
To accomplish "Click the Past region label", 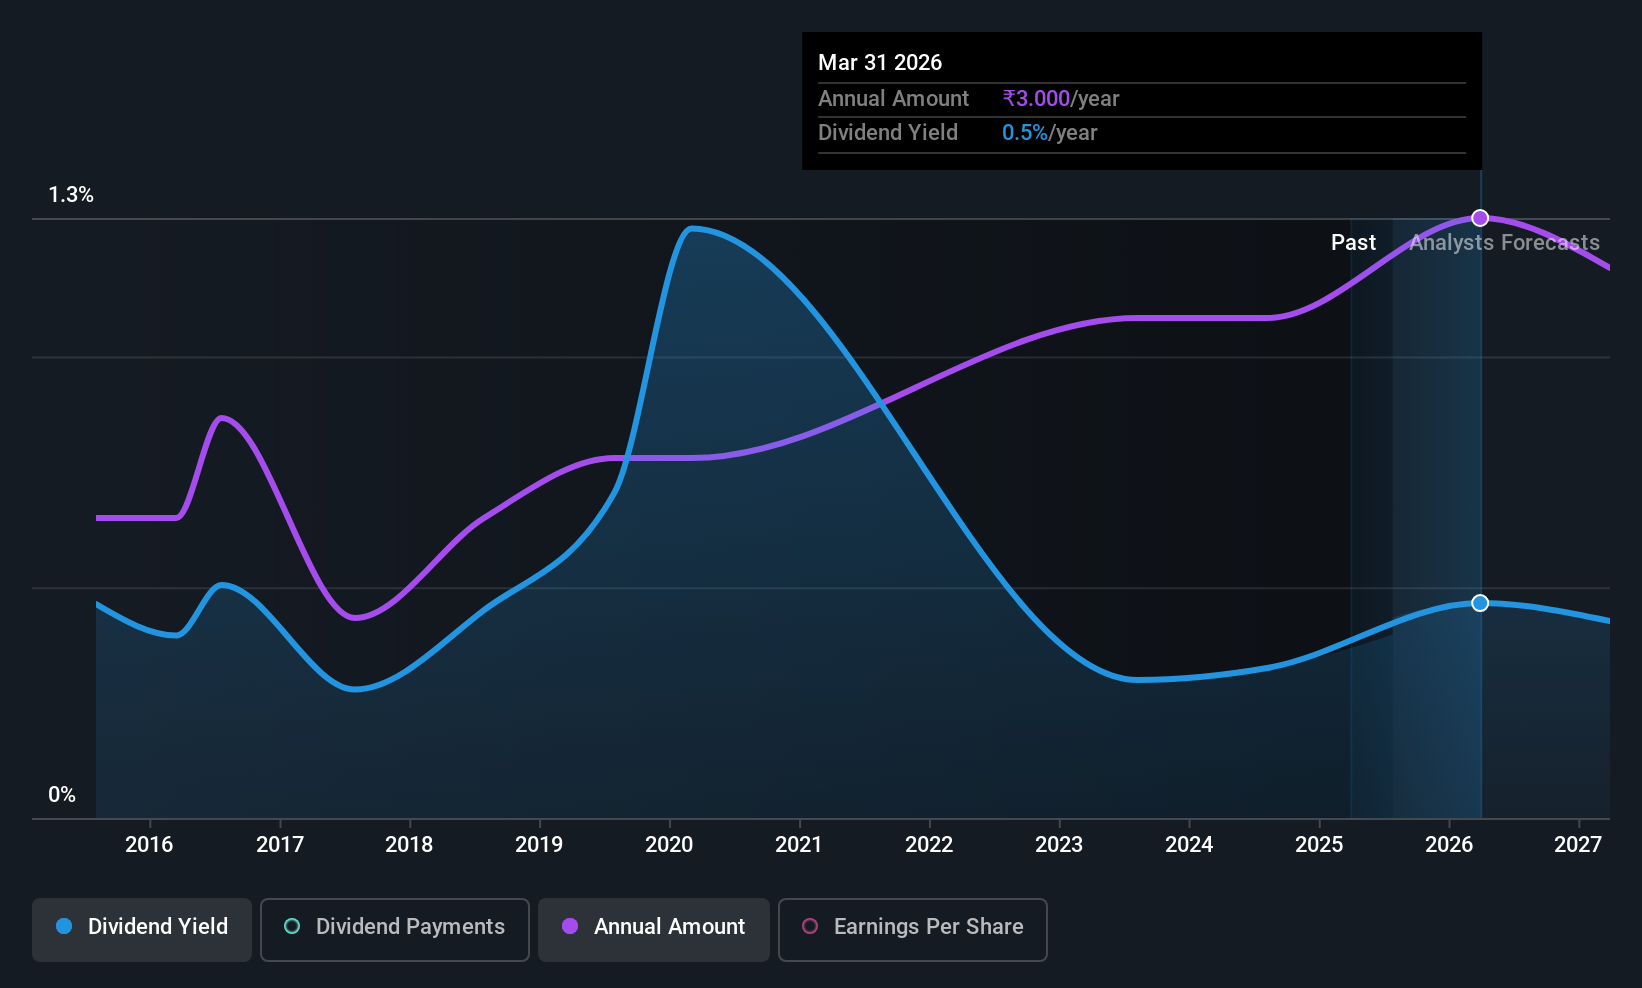I will tap(1353, 242).
